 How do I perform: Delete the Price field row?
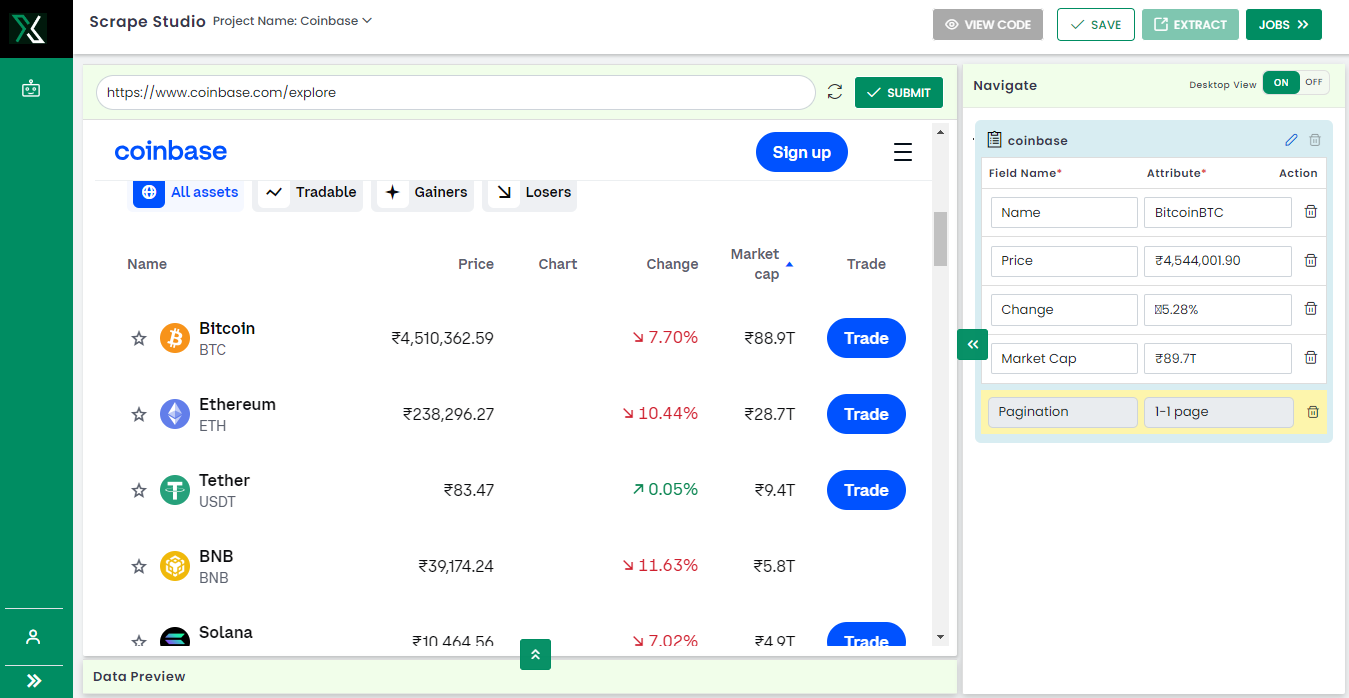pos(1311,260)
